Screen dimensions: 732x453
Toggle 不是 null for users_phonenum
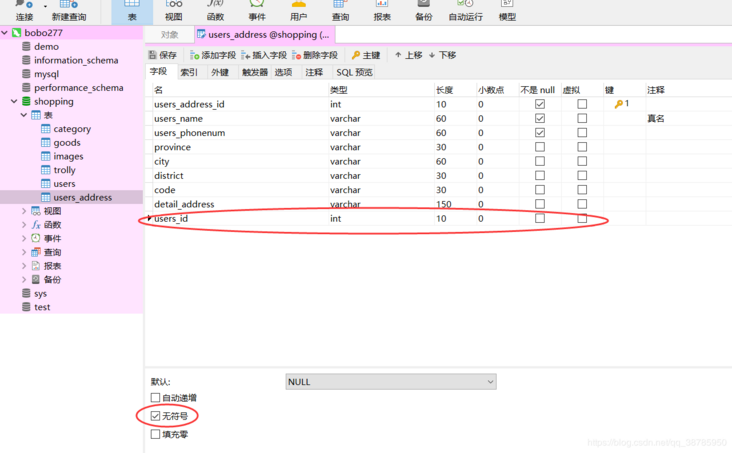tap(540, 133)
